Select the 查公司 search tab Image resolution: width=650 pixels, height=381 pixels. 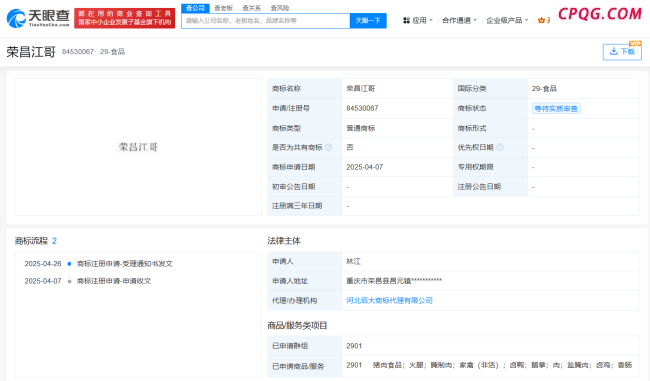click(x=195, y=8)
